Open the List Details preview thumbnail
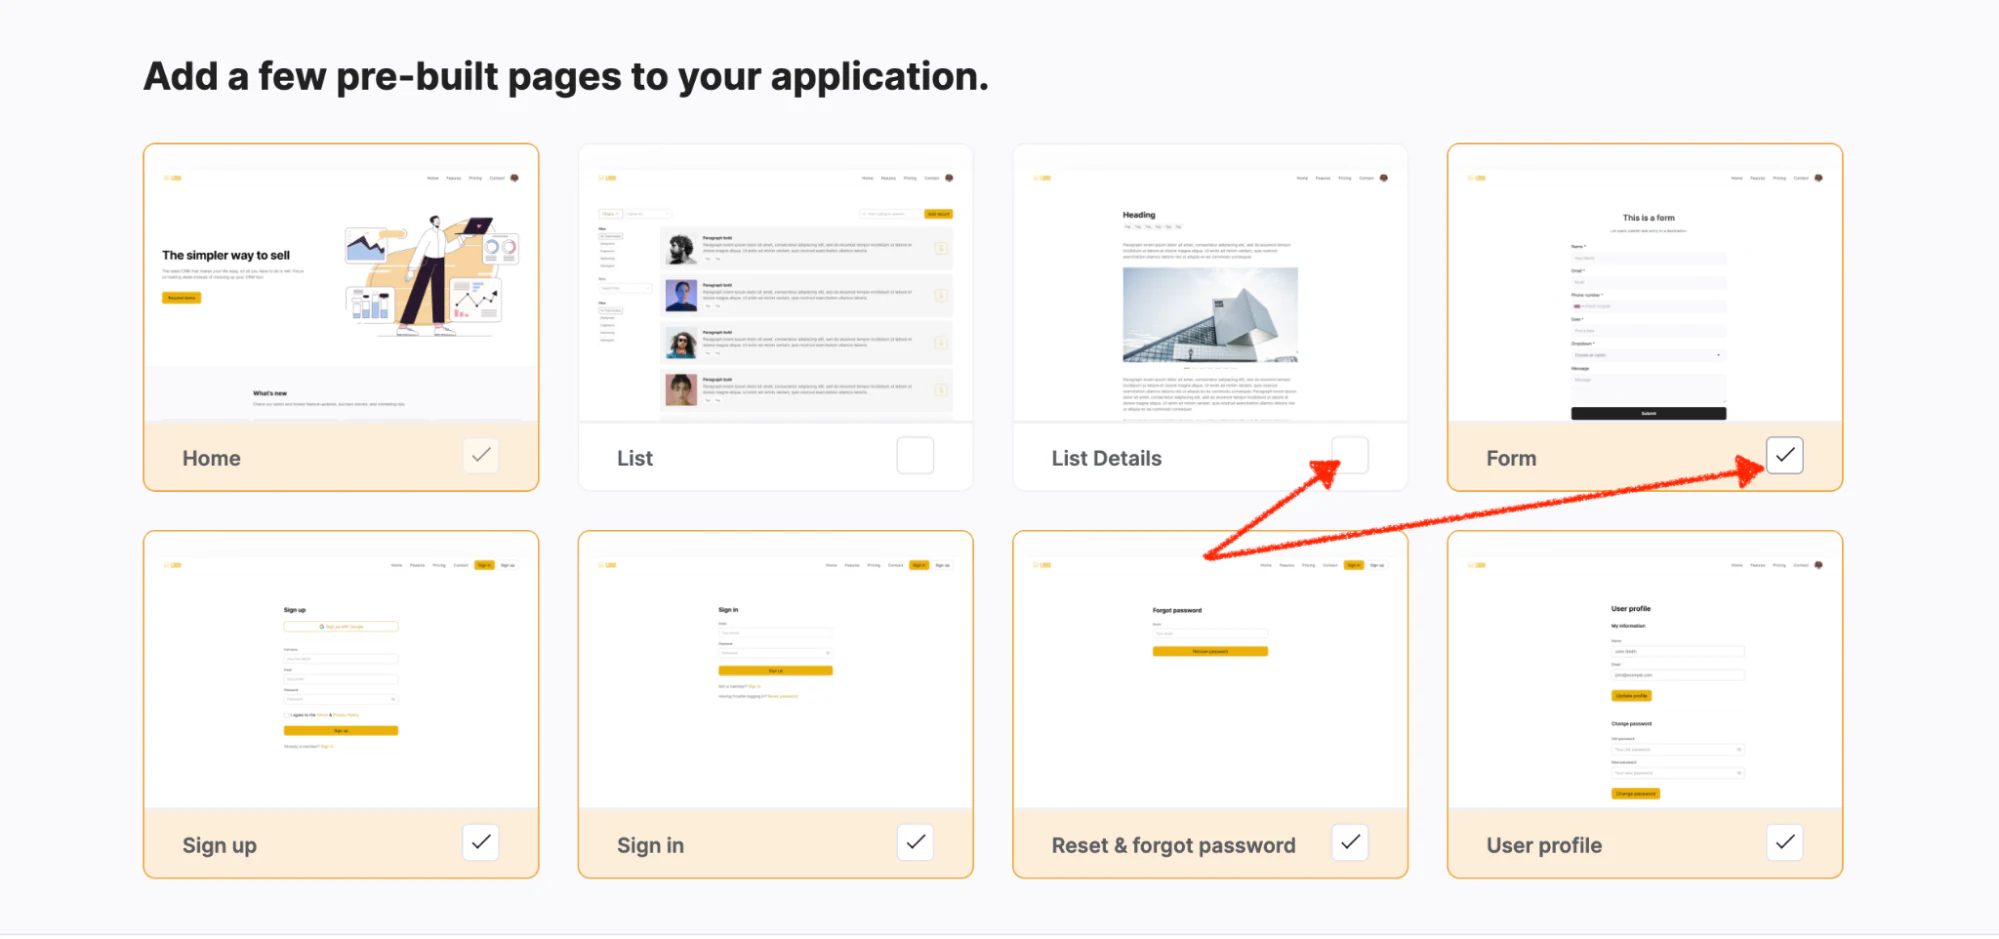Image resolution: width=1999 pixels, height=939 pixels. coord(1210,283)
